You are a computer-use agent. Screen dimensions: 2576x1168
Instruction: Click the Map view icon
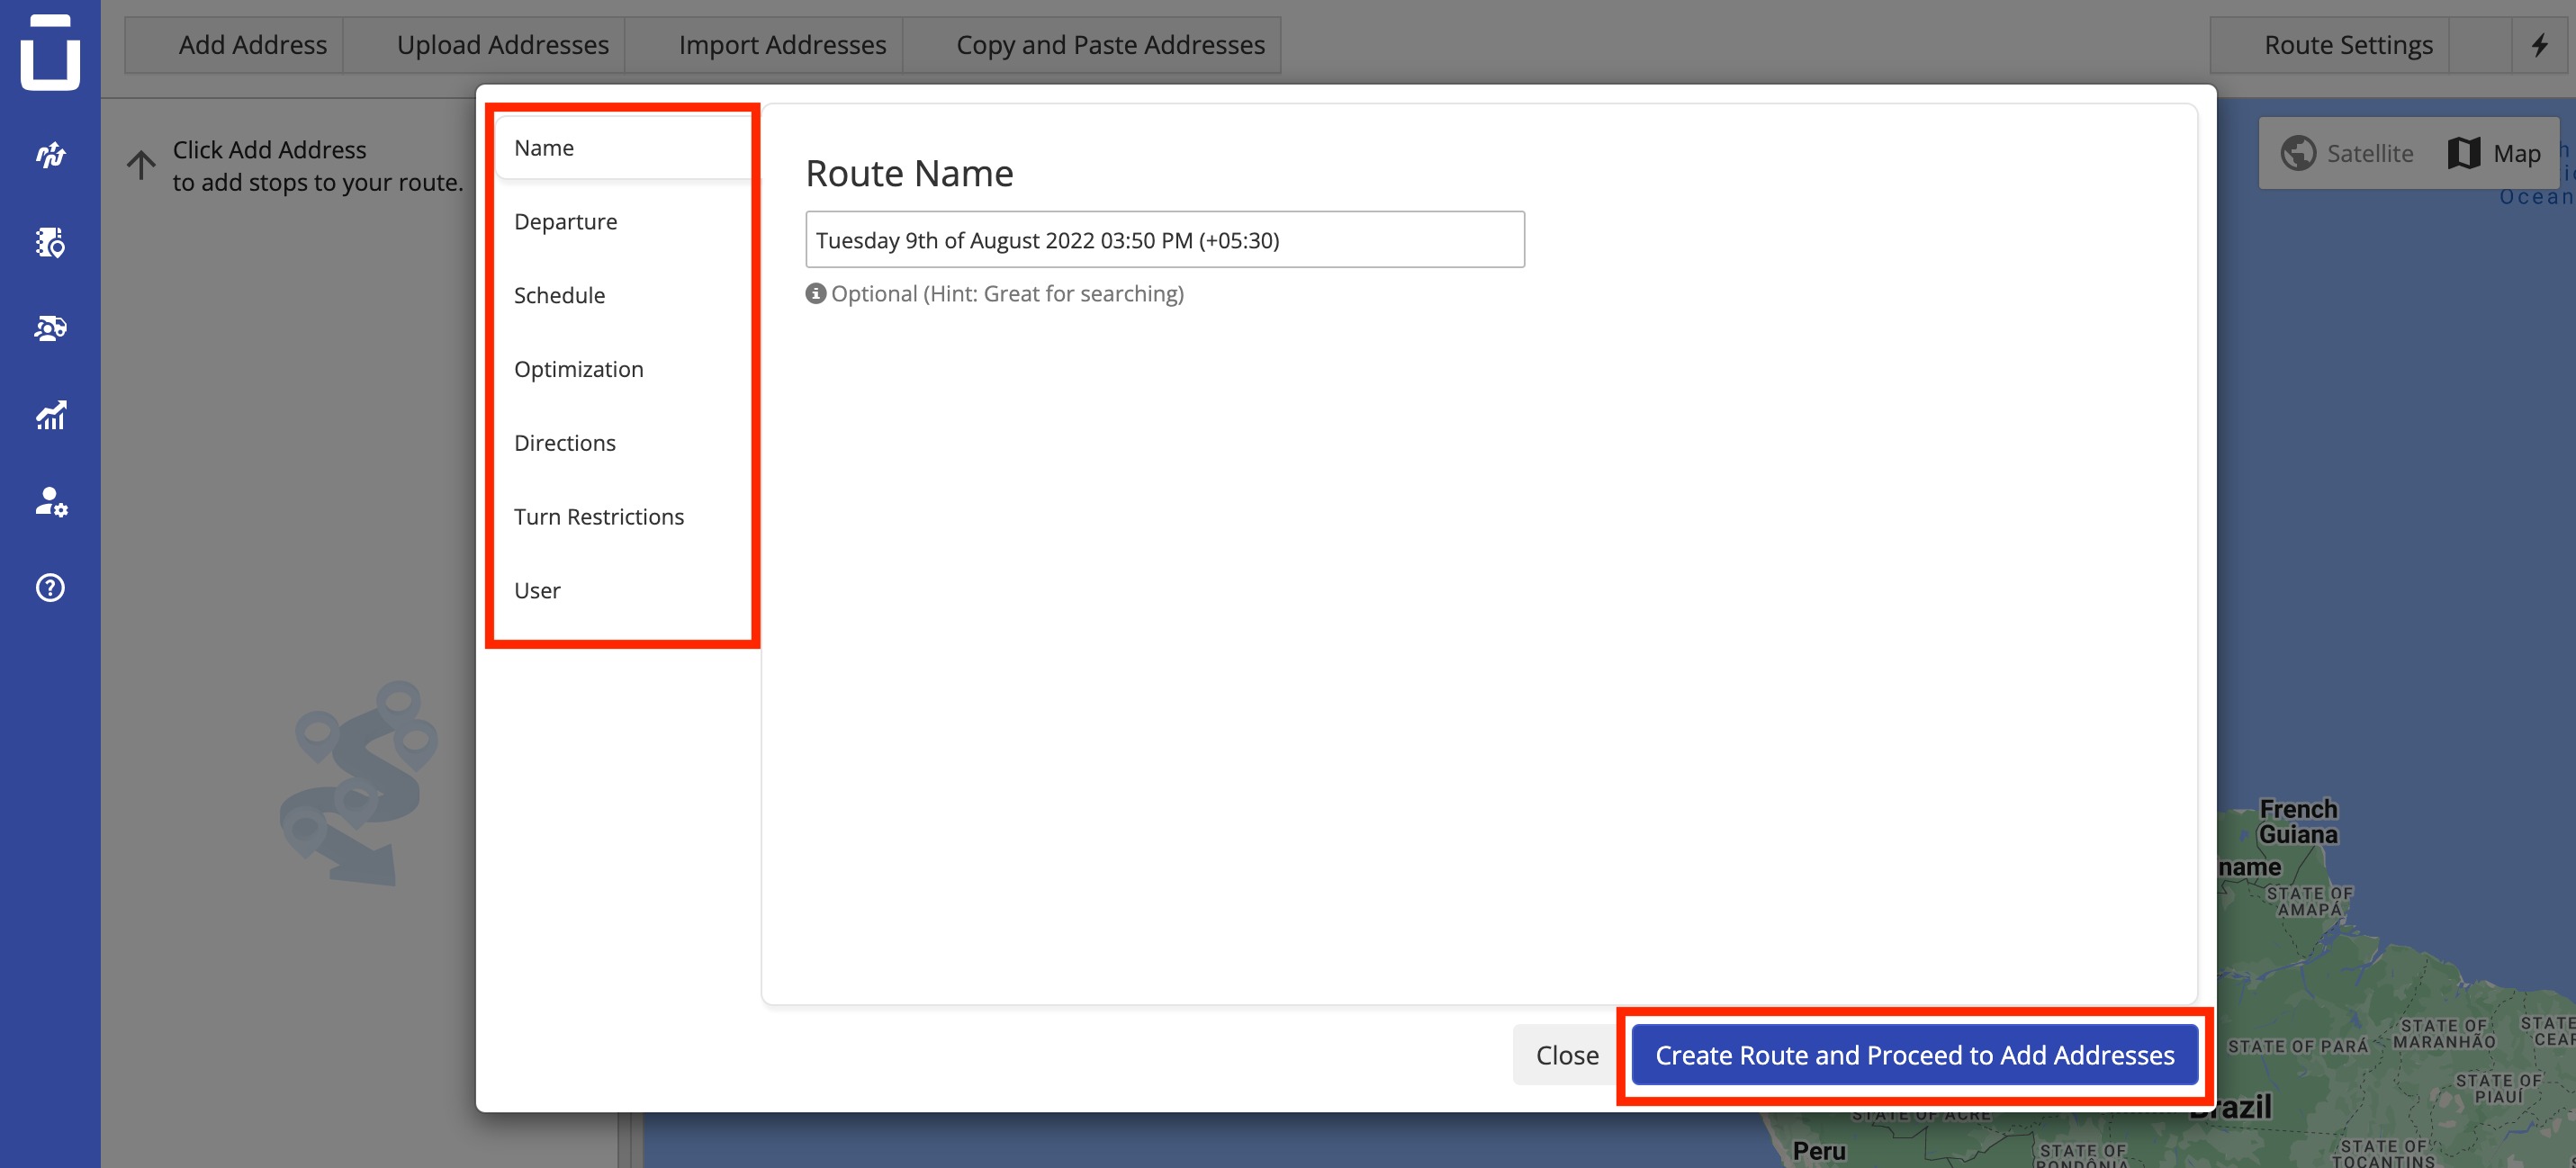coord(2463,153)
